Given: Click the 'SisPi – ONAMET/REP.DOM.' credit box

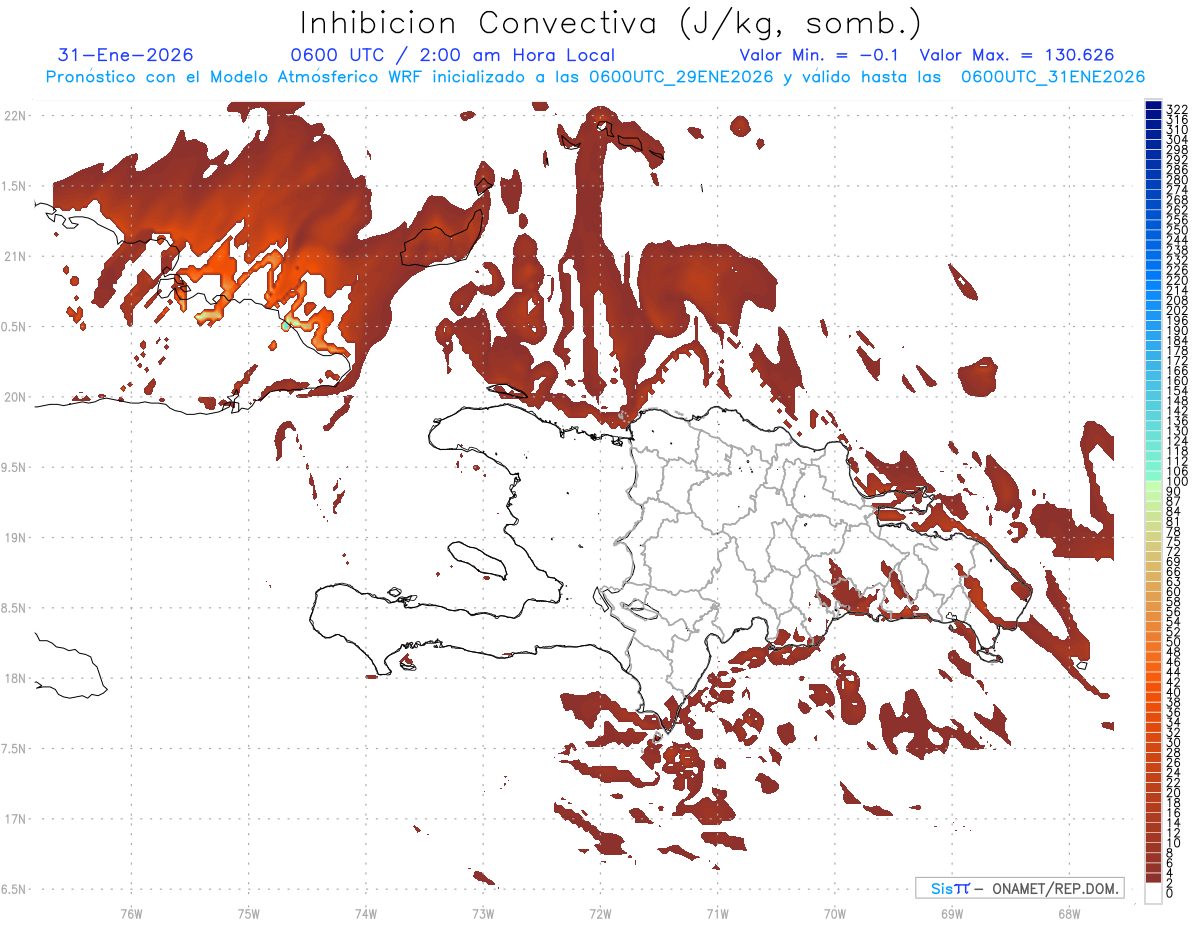Looking at the screenshot, I should tap(1019, 888).
